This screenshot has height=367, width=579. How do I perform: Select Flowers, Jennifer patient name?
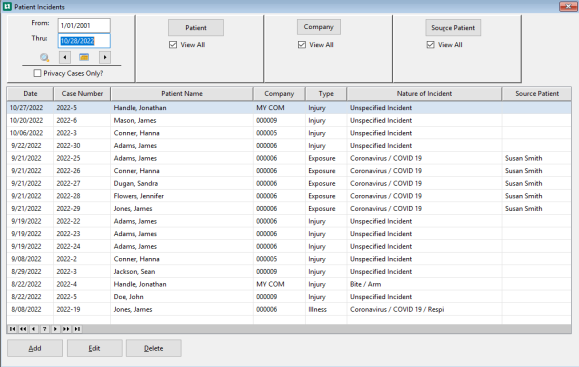138,196
